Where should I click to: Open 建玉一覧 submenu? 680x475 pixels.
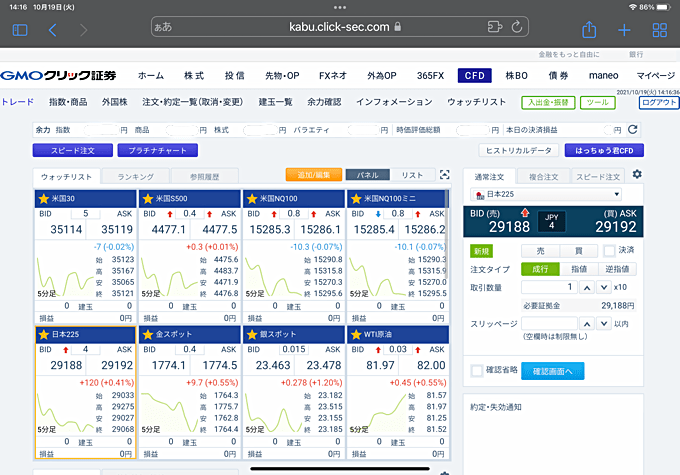276,102
